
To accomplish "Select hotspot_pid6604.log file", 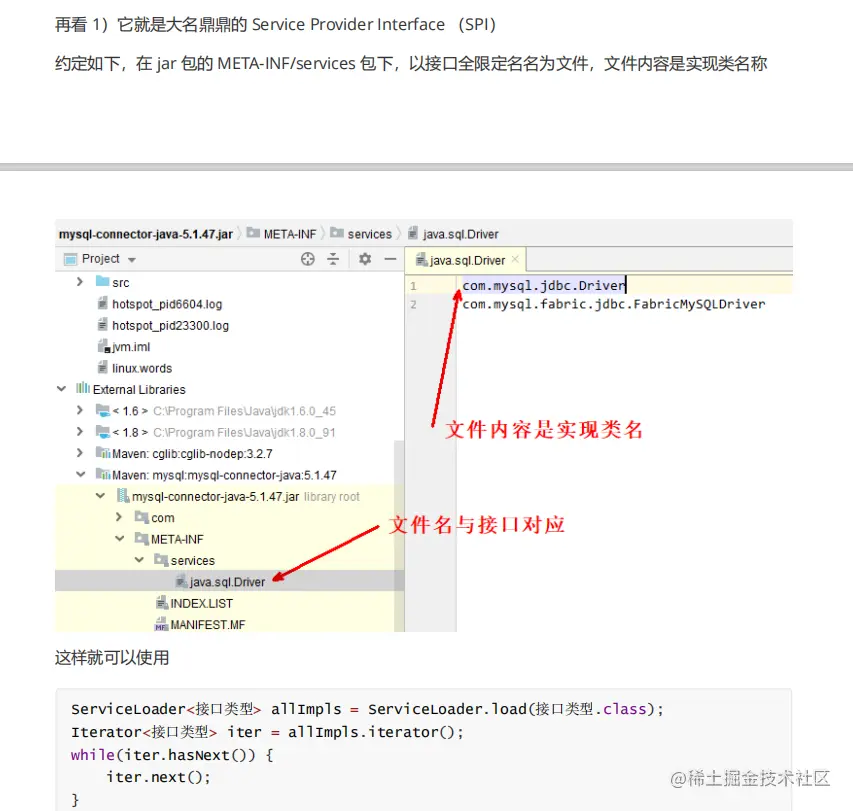I will (x=167, y=304).
